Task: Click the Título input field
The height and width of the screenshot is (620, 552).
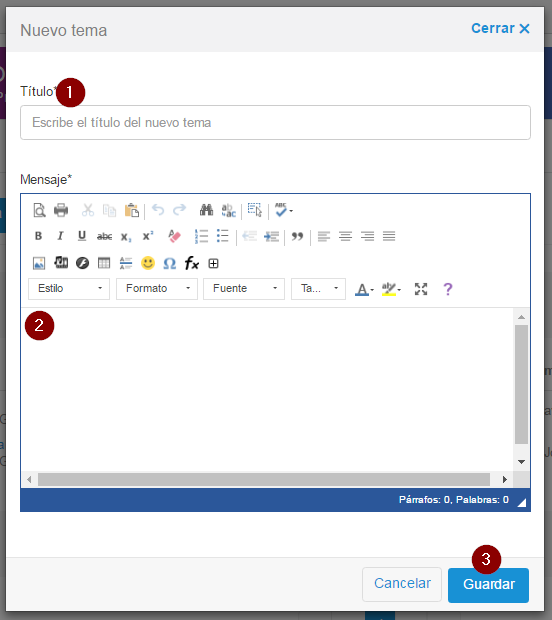Action: click(x=275, y=123)
